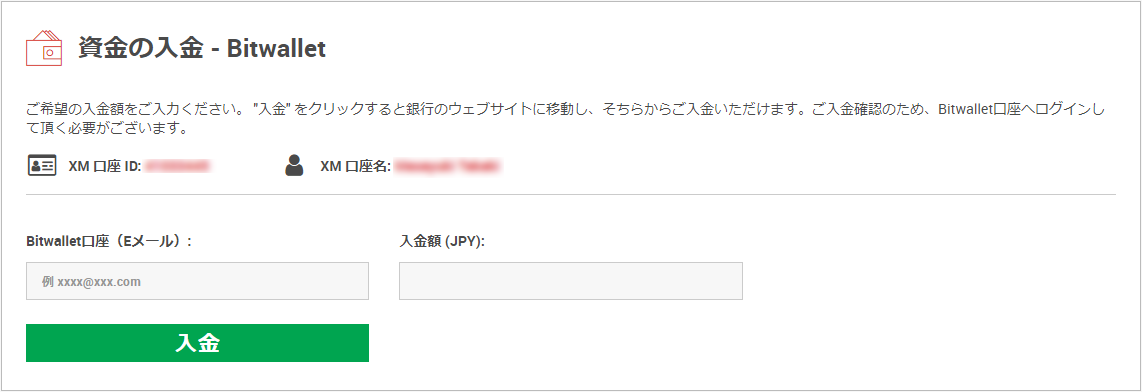Click the 資金の入金 - Bitwallet heading
The height and width of the screenshot is (392, 1142).
pos(202,48)
